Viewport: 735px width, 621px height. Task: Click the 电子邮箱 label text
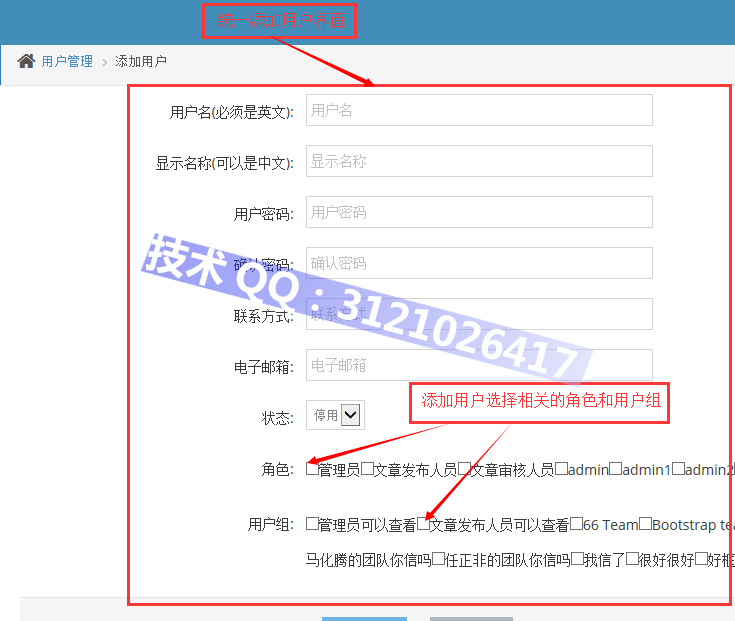click(x=264, y=367)
